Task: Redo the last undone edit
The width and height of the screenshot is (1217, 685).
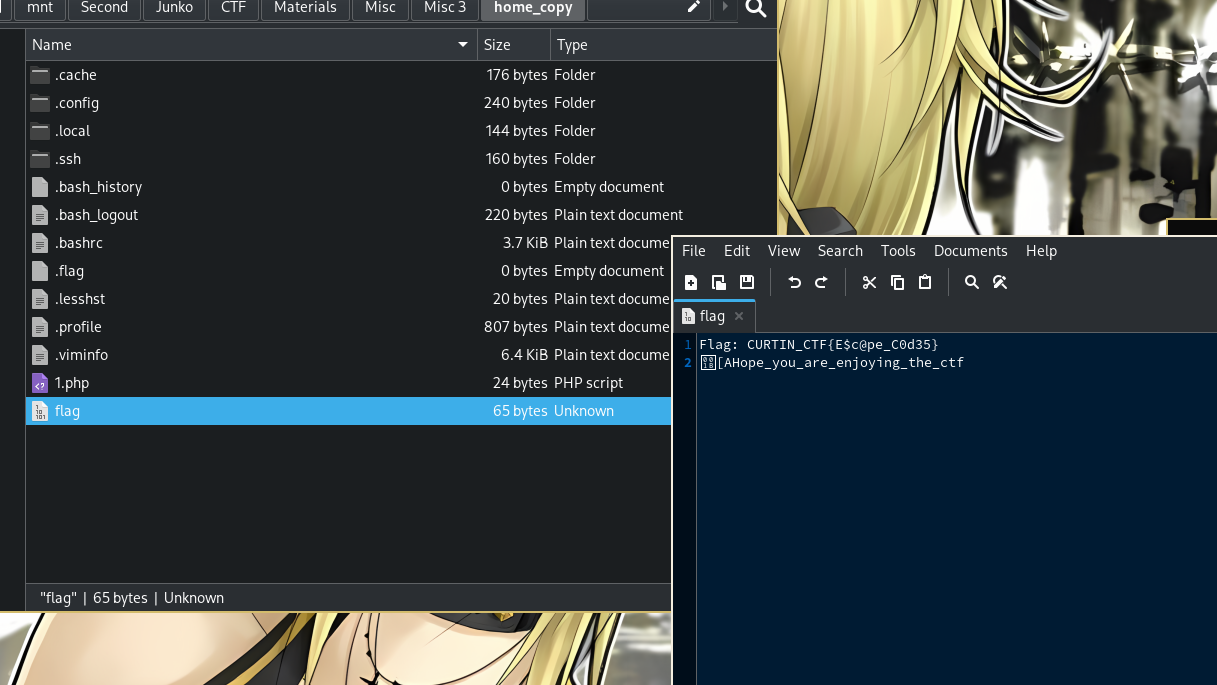Action: coord(821,283)
